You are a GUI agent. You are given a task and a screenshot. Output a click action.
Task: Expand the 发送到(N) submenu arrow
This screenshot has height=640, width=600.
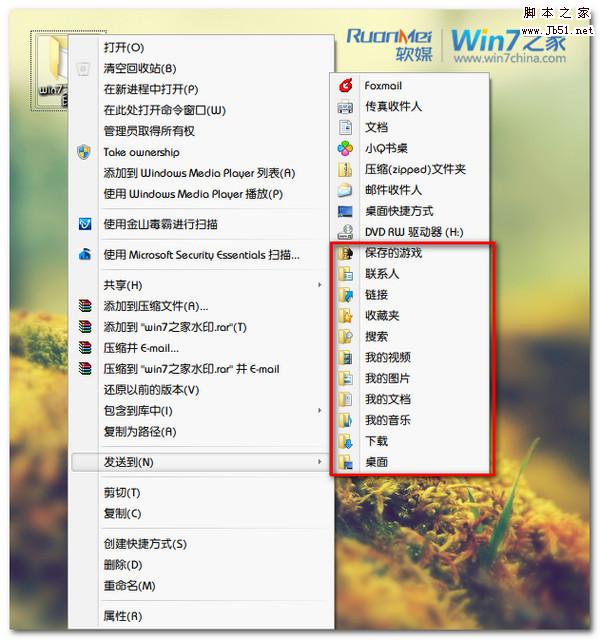[320, 462]
